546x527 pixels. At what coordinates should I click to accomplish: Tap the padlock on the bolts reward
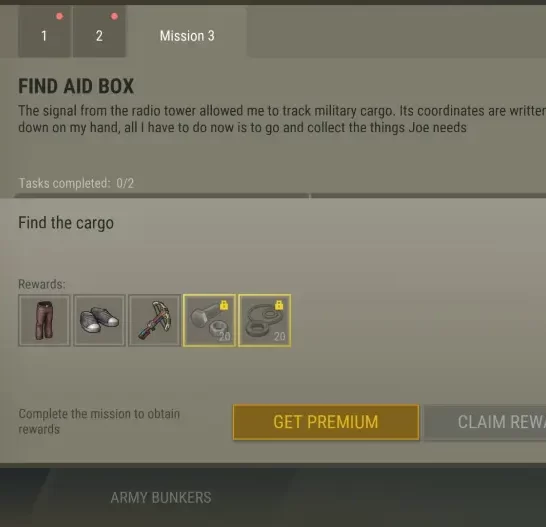(x=224, y=305)
